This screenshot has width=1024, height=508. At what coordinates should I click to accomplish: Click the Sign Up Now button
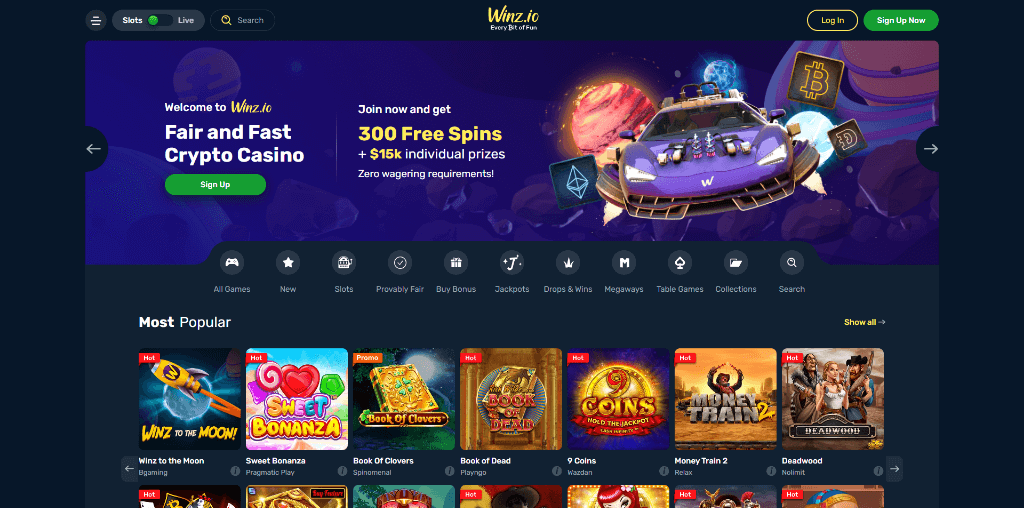[901, 20]
